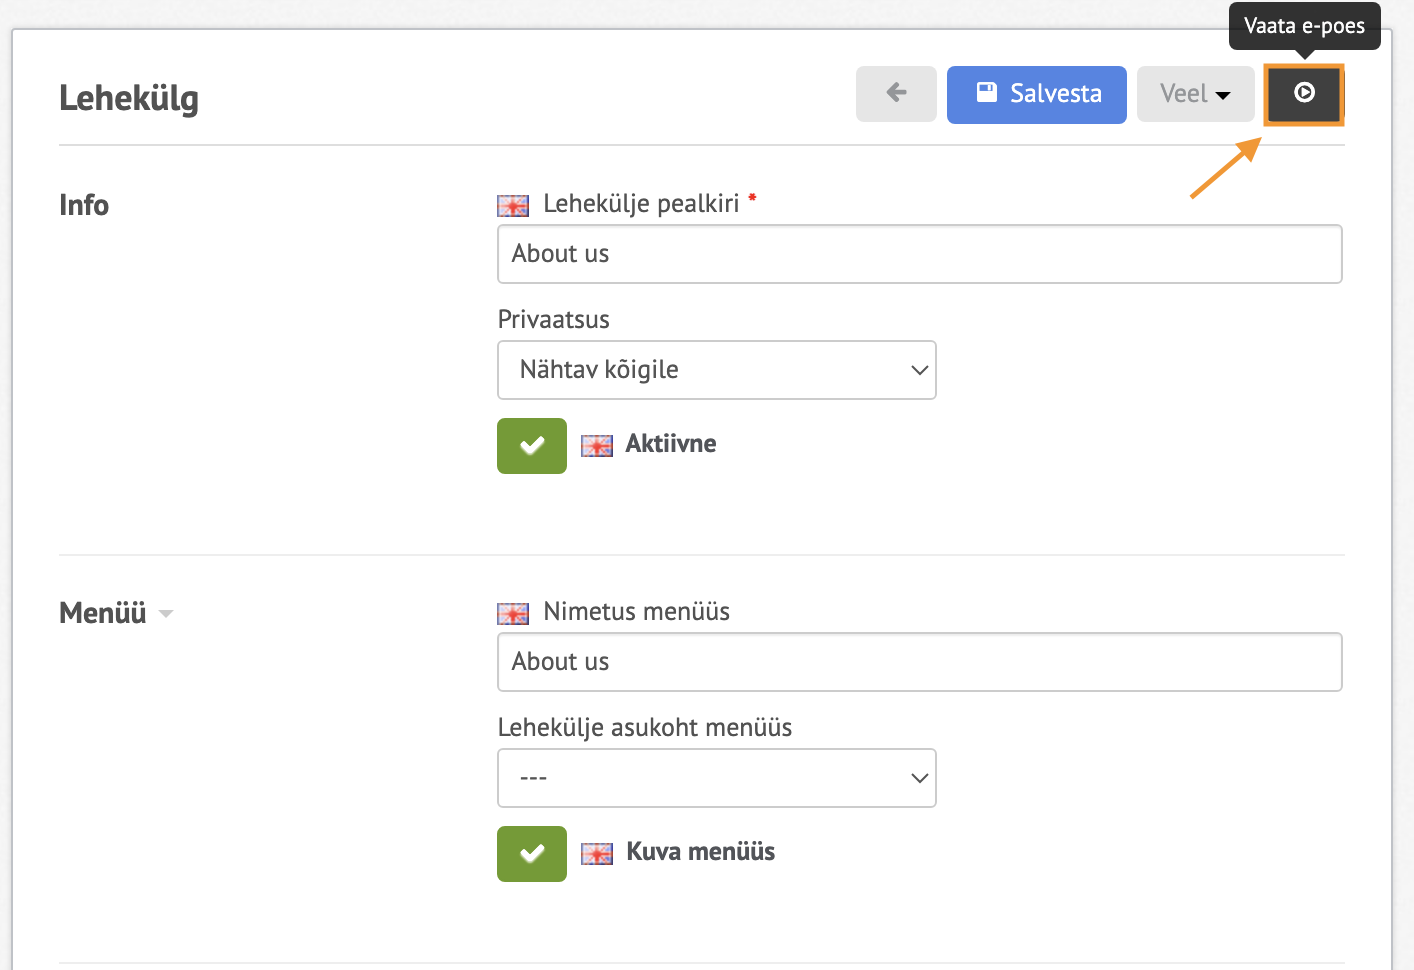The width and height of the screenshot is (1414, 970).
Task: Open the Lehekülje asukoht menüüs dropdown
Action: coord(716,778)
